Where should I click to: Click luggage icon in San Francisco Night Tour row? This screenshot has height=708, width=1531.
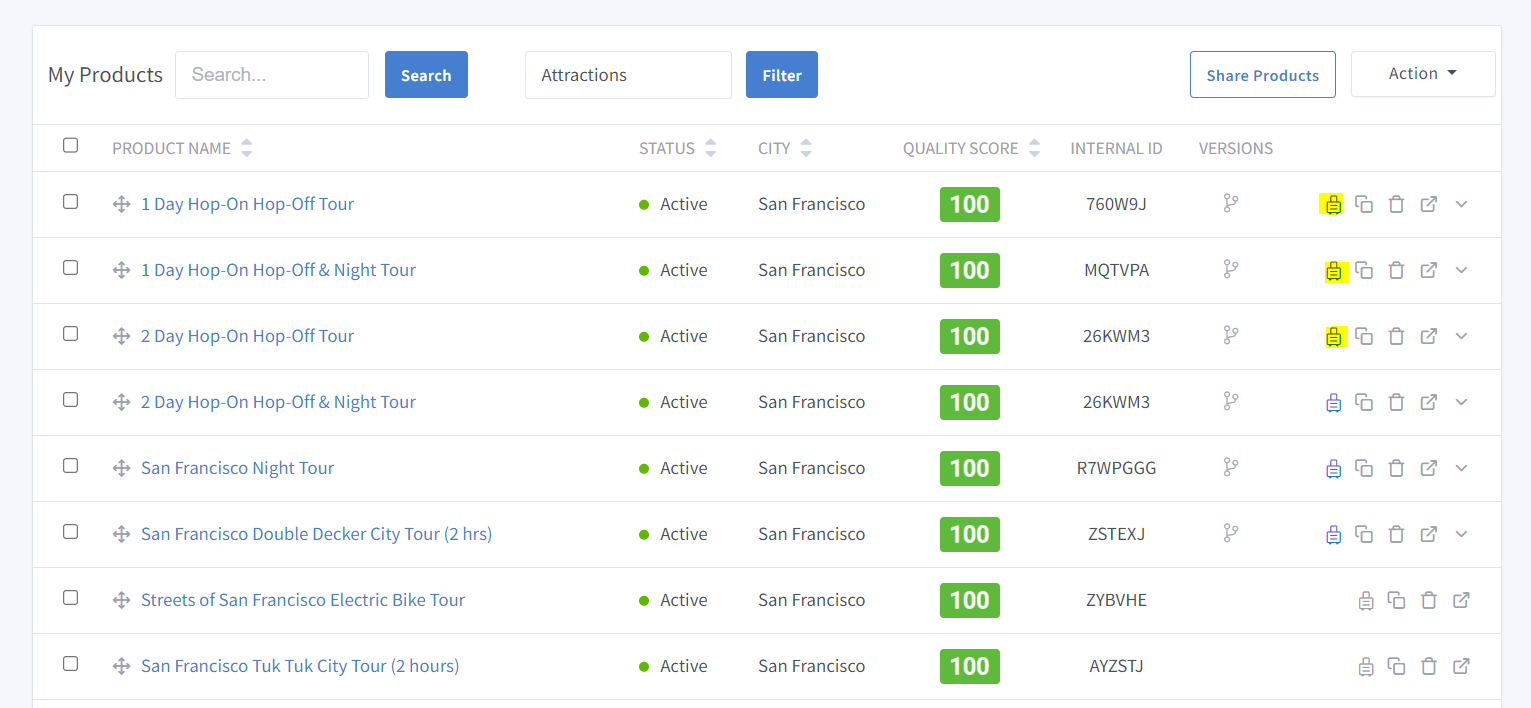pyautogui.click(x=1333, y=468)
